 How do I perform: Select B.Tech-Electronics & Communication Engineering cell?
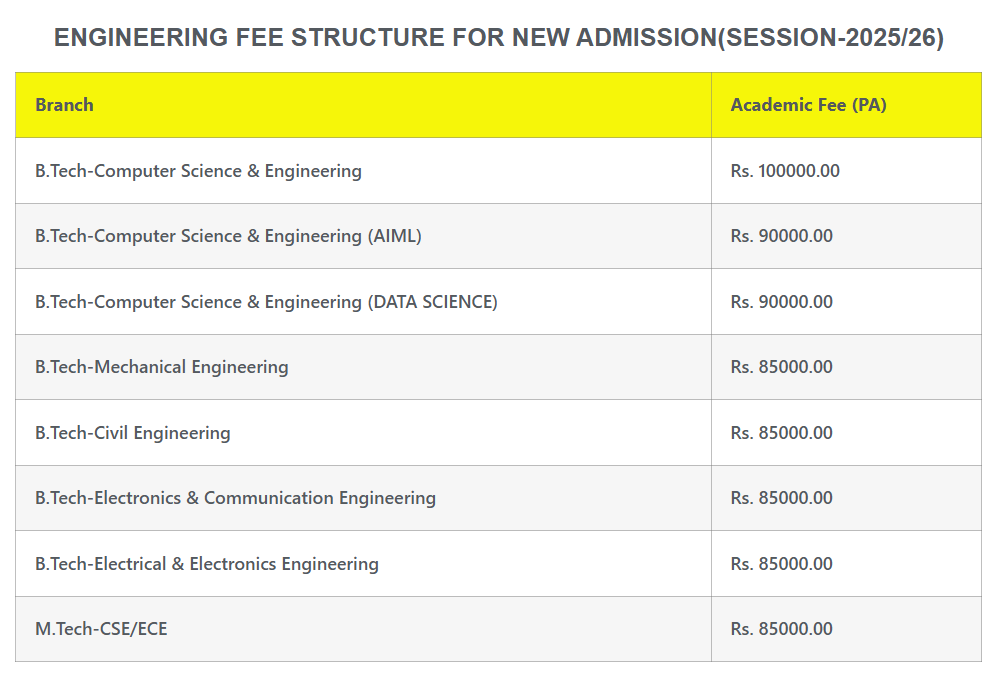click(235, 498)
